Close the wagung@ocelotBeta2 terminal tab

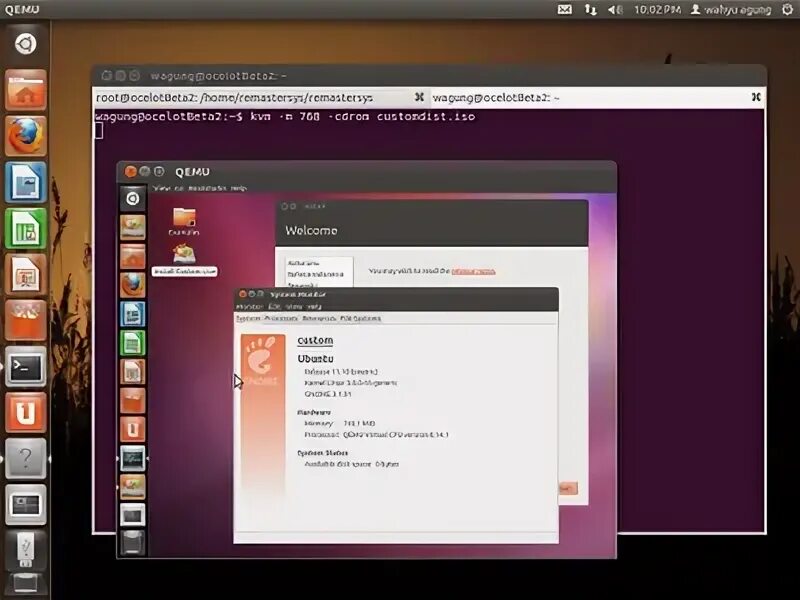[757, 97]
